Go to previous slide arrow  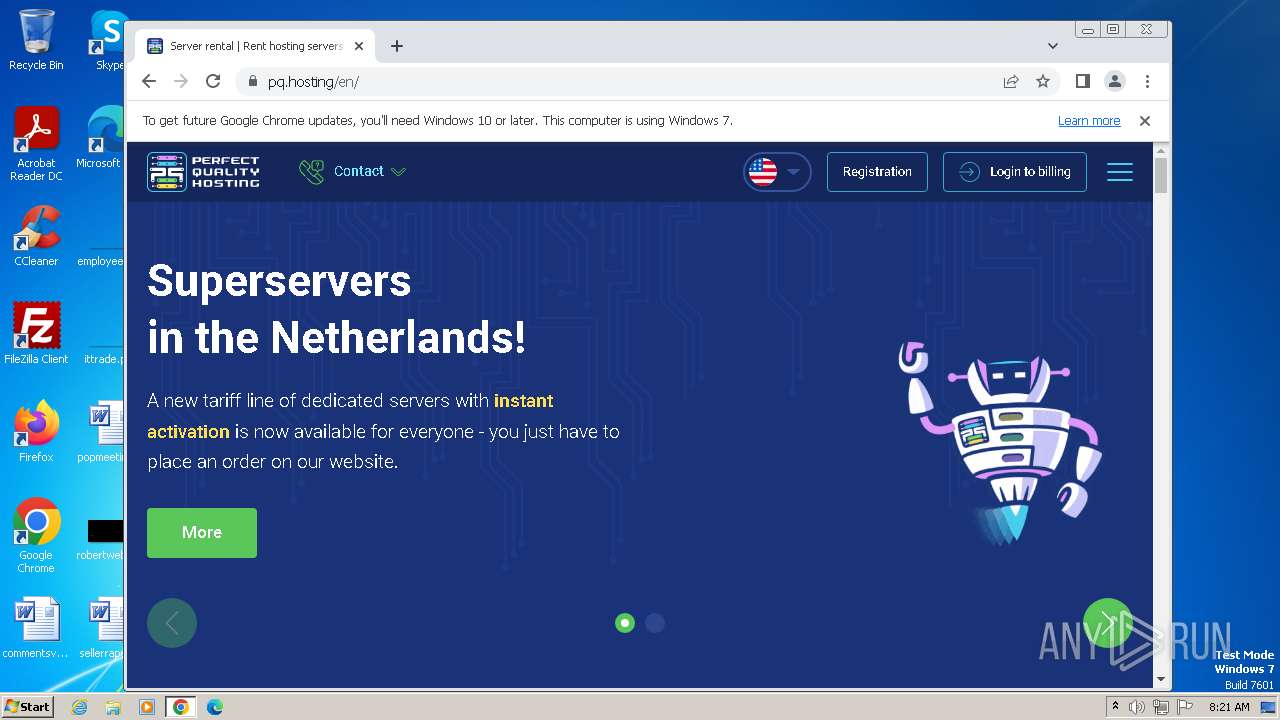(x=172, y=623)
